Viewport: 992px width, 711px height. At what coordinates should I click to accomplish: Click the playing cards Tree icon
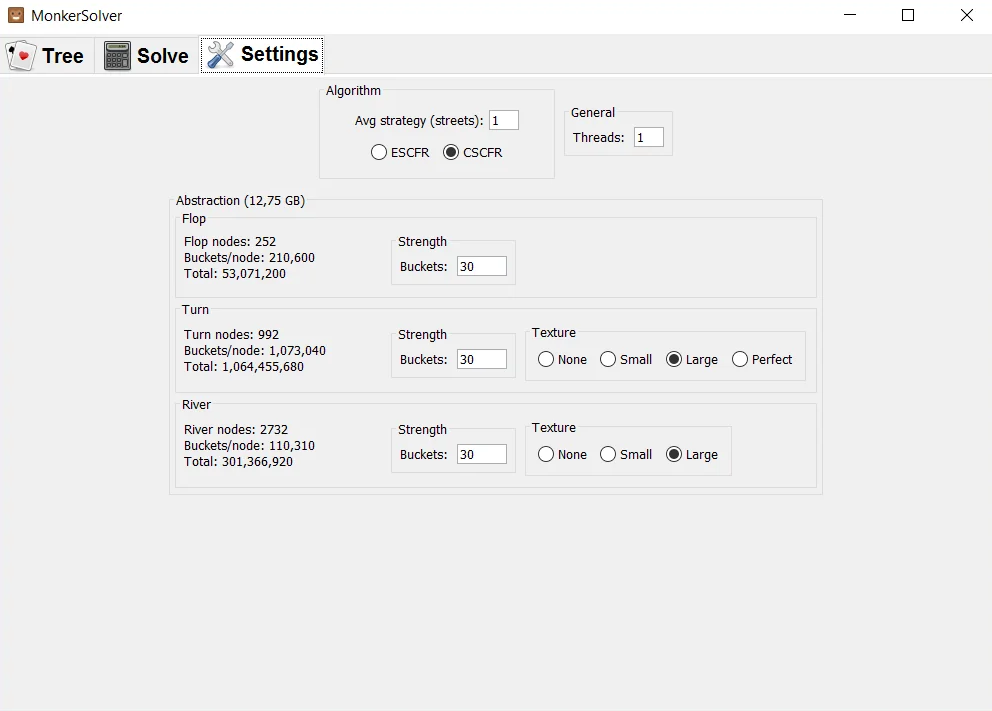(x=20, y=56)
